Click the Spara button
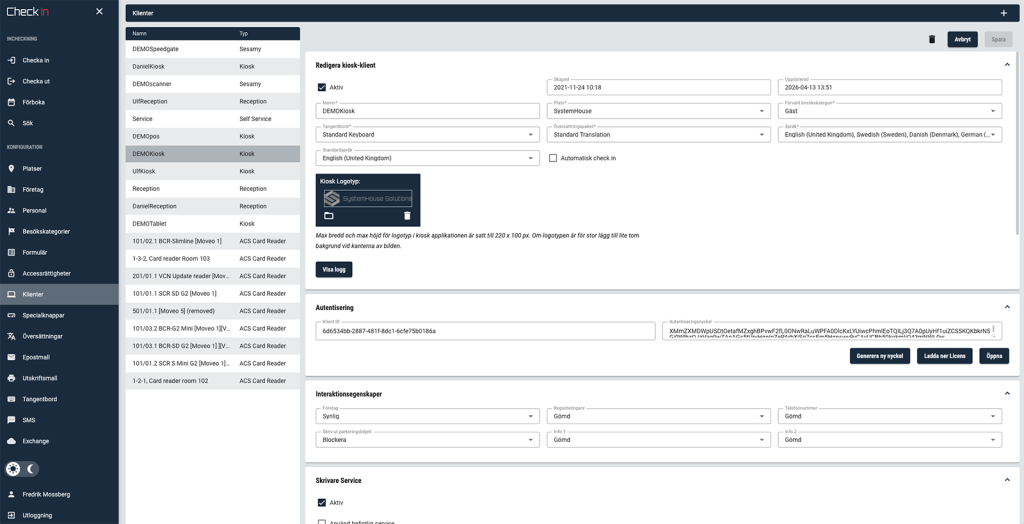Viewport: 1024px width, 524px height. (x=998, y=39)
